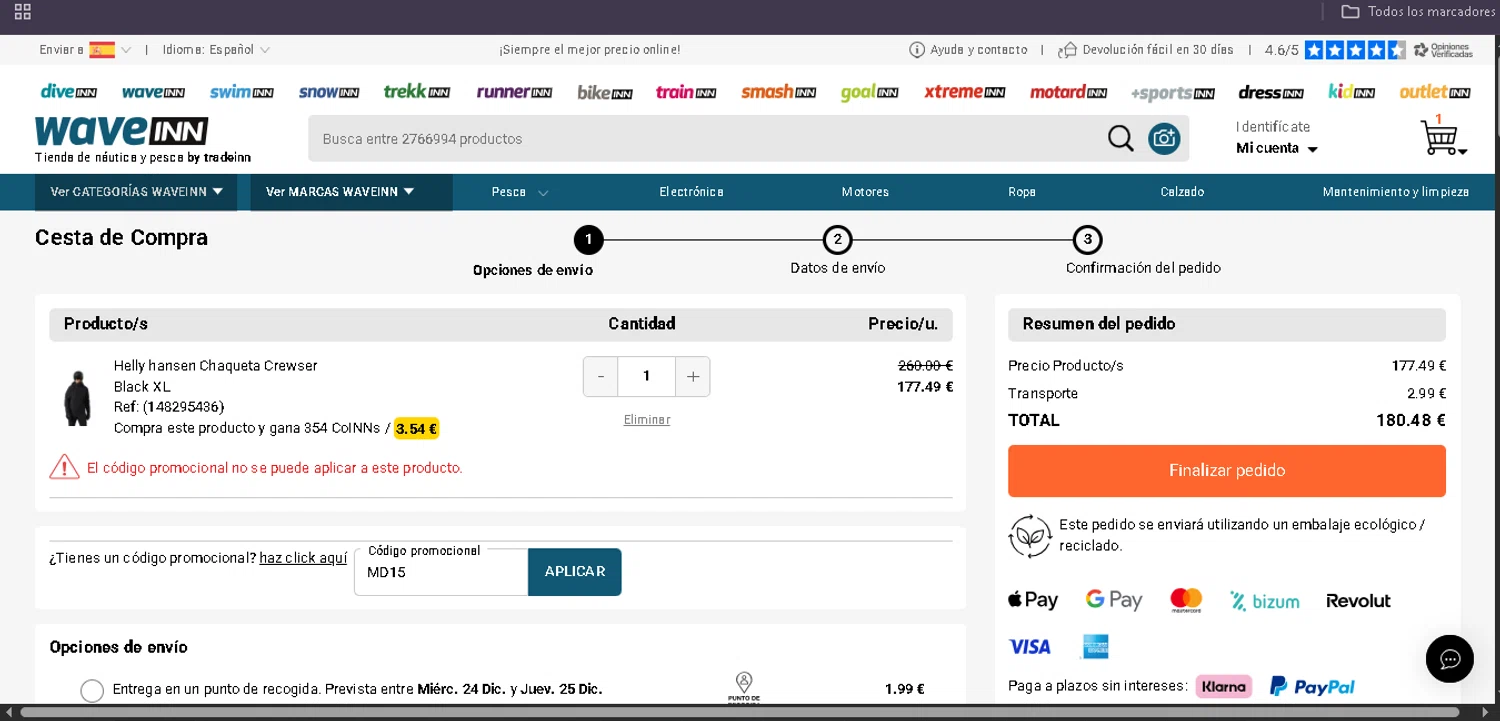Click the large waveinn main logo
Screen dimensions: 1500x721
tap(121, 131)
